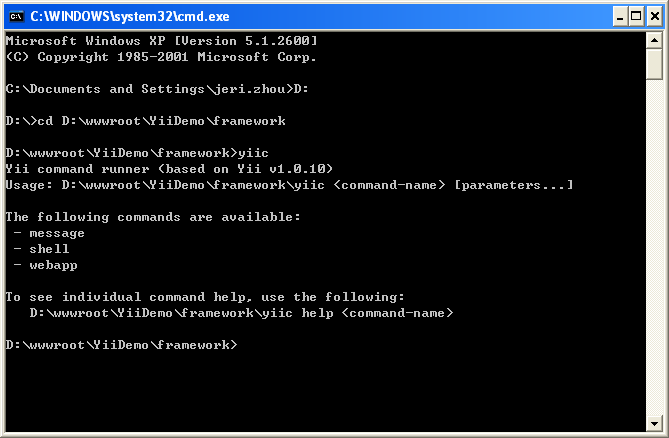
Task: Click the scrollbar up arrow
Action: point(654,41)
